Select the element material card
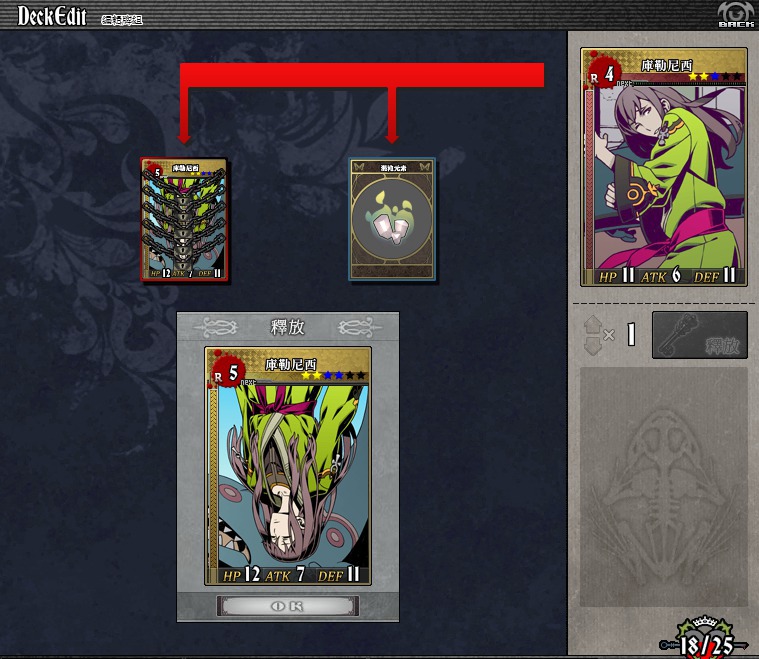The width and height of the screenshot is (759, 659). tap(392, 219)
